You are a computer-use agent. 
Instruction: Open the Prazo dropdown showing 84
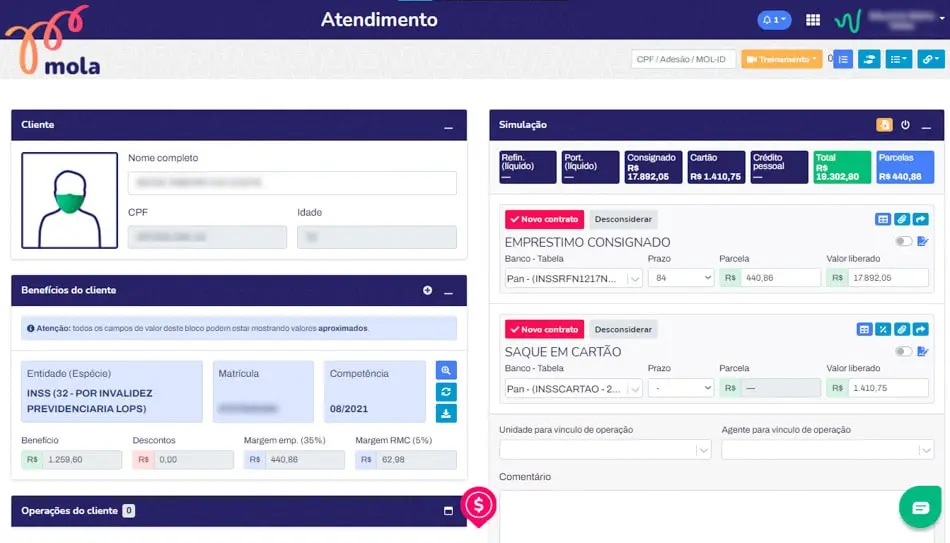(680, 278)
